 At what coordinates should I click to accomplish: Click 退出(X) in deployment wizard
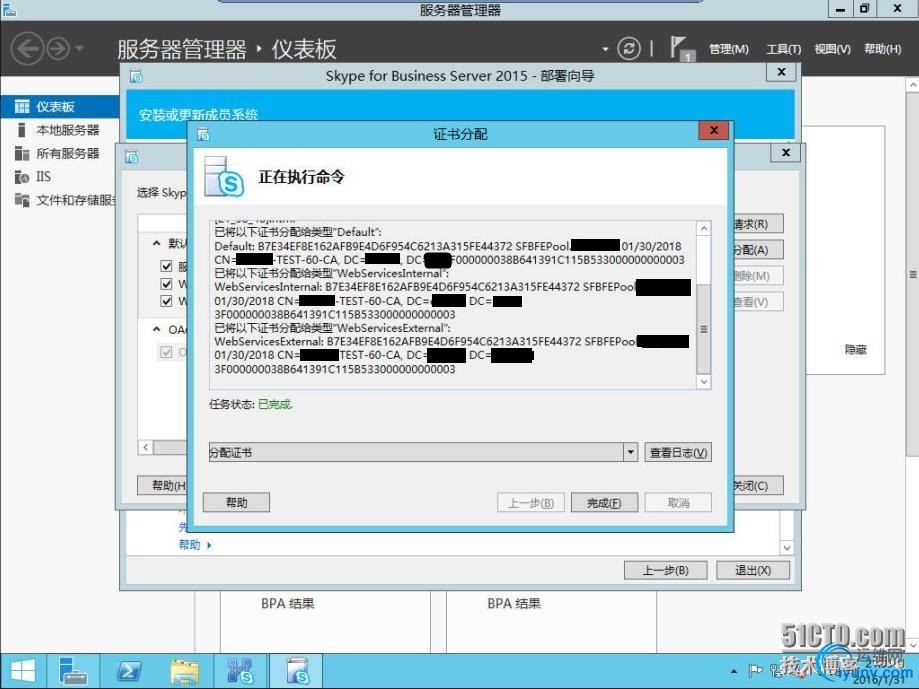pyautogui.click(x=753, y=570)
